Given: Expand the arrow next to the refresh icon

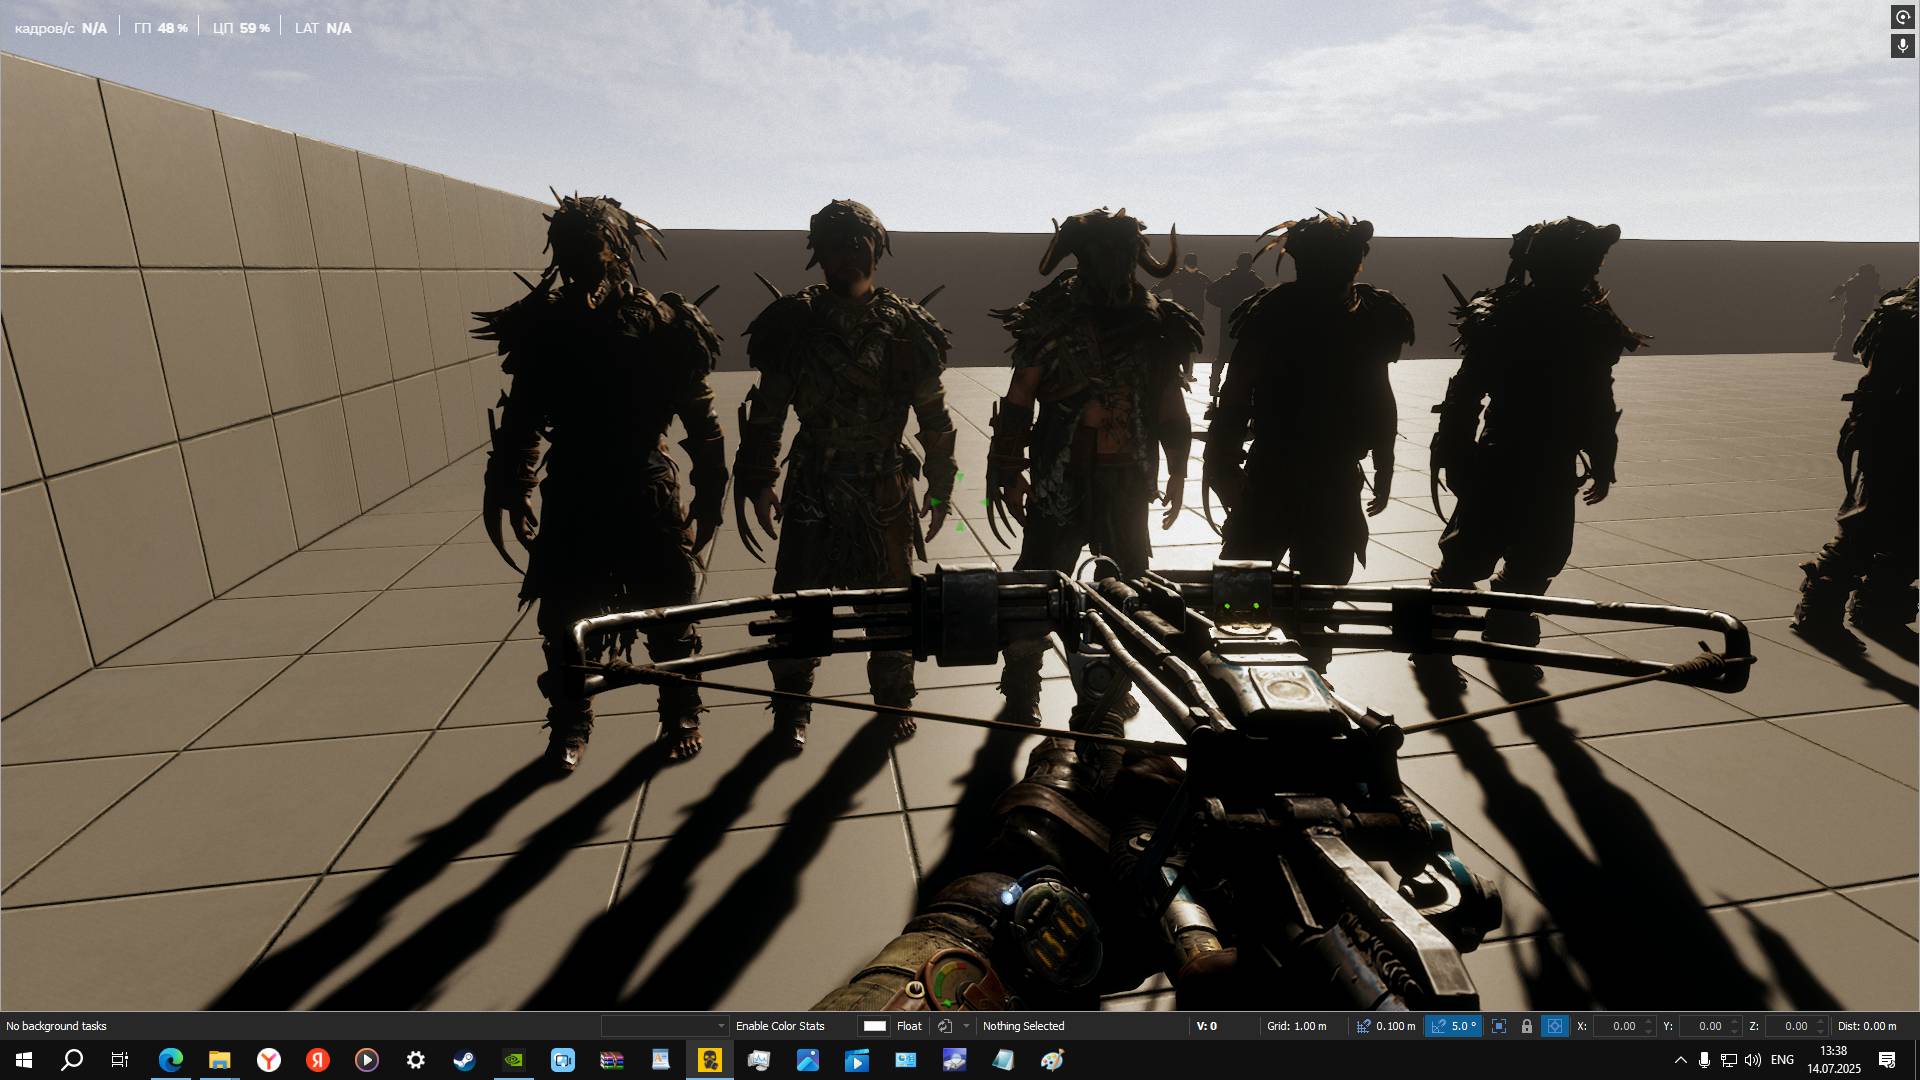Looking at the screenshot, I should tap(966, 1026).
